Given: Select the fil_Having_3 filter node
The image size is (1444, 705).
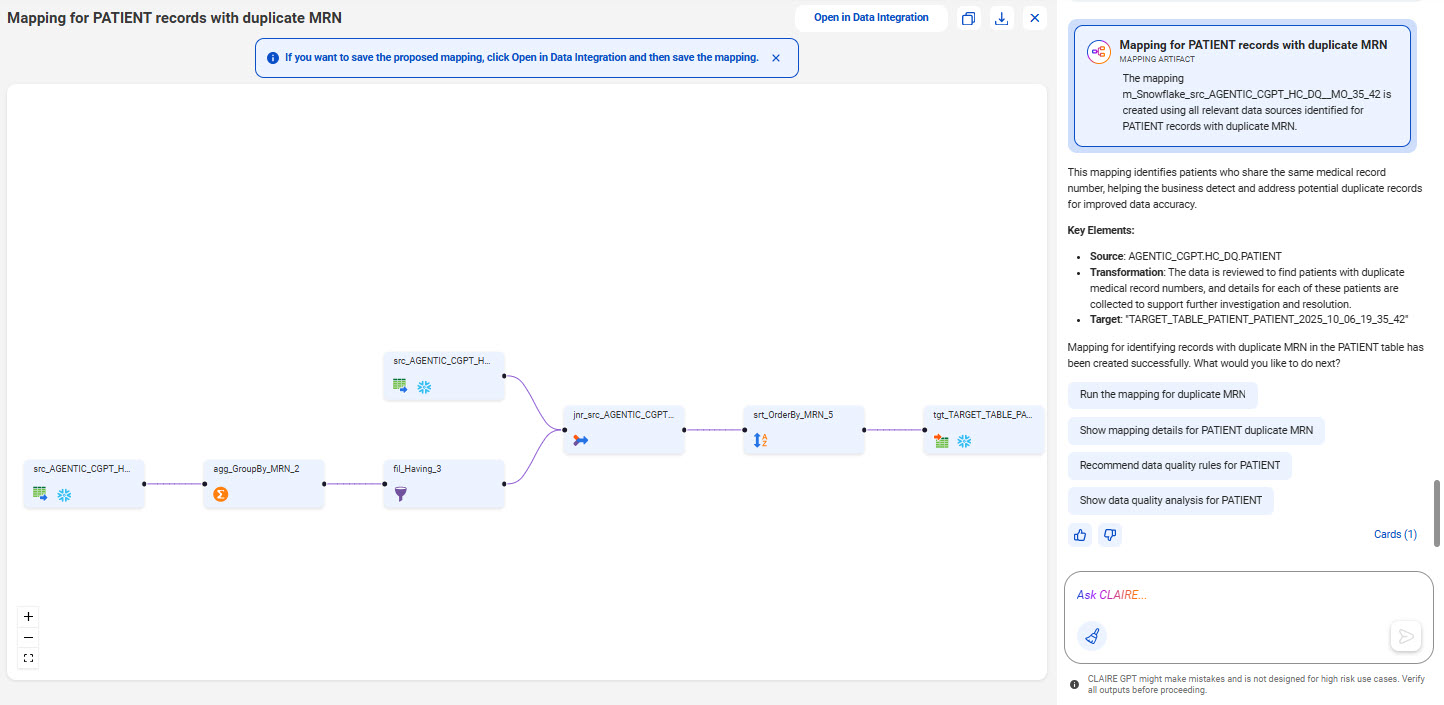Looking at the screenshot, I should coord(444,483).
